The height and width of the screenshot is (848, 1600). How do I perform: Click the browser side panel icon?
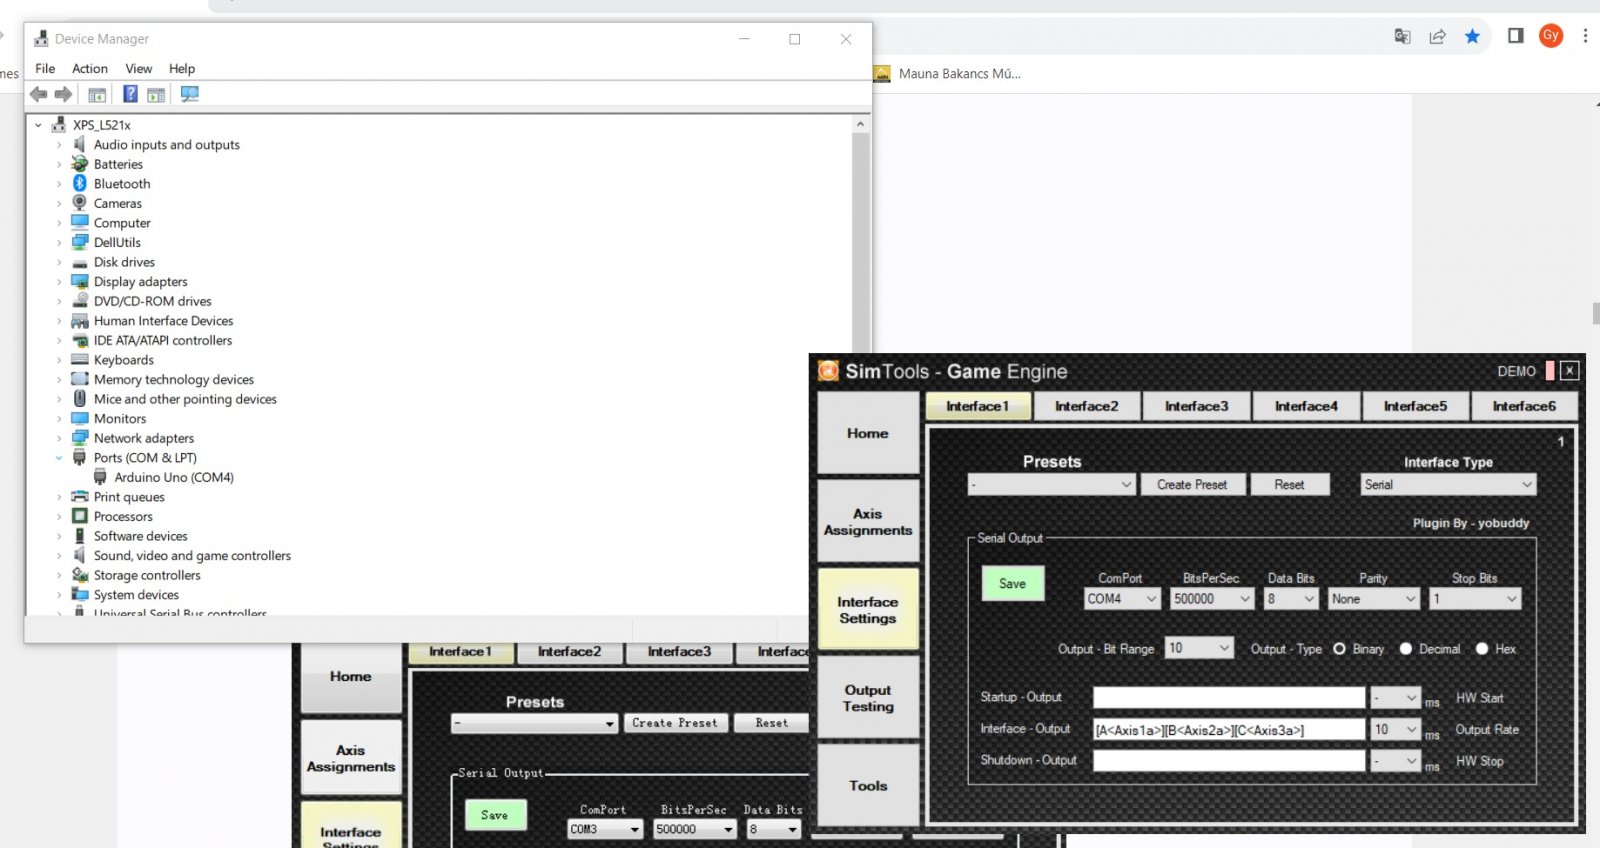click(1516, 36)
